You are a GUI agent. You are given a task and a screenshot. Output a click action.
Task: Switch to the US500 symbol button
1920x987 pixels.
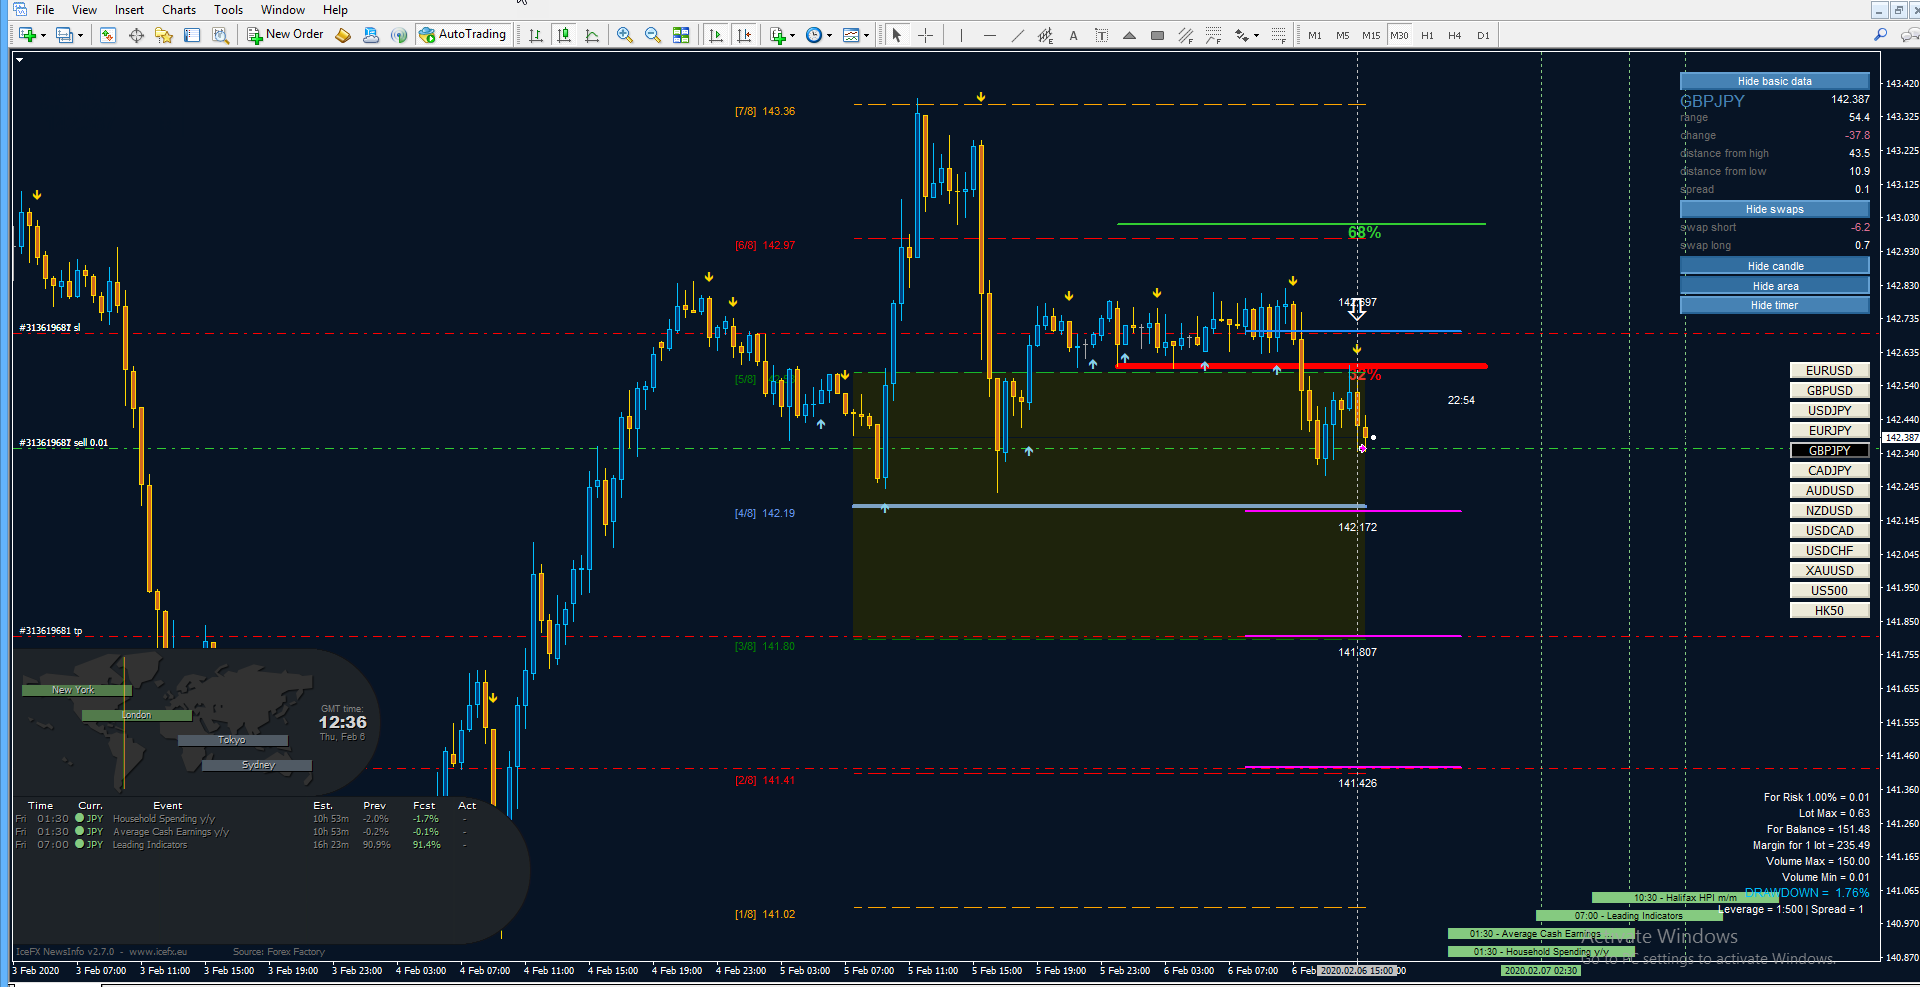pos(1829,590)
